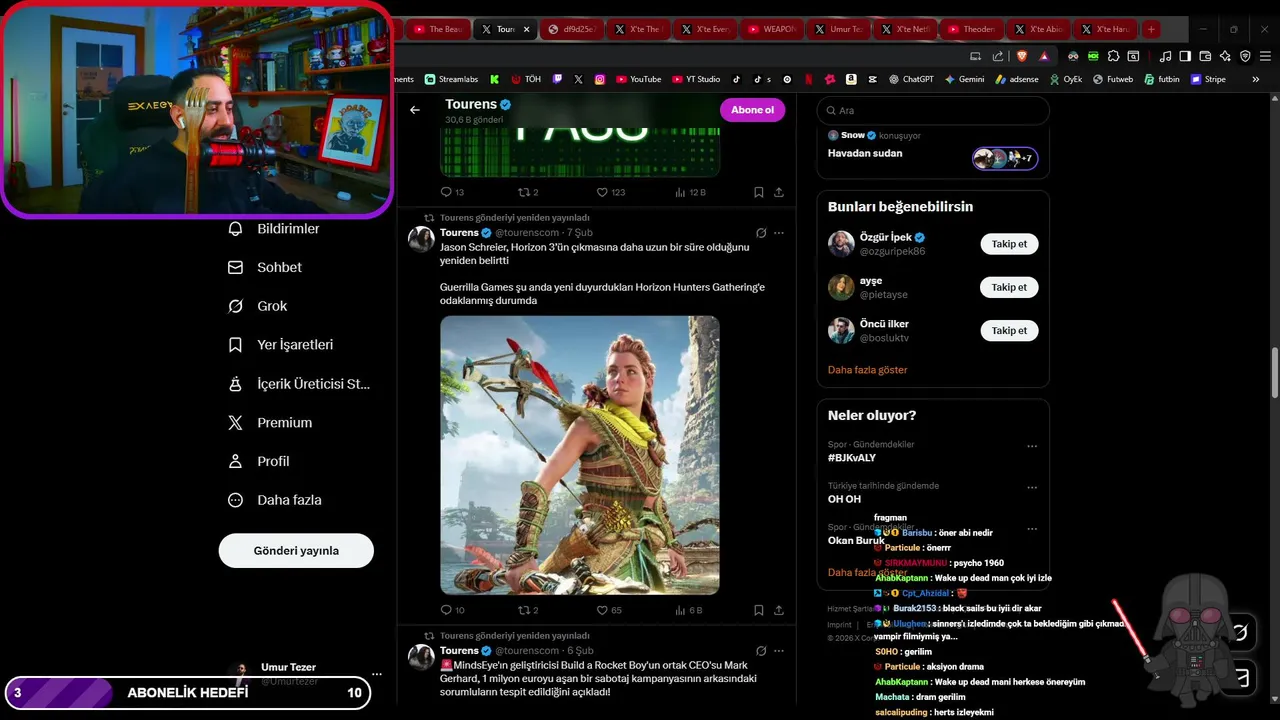This screenshot has height=720, width=1280.
Task: Open Premium from the sidebar
Action: tap(270, 423)
